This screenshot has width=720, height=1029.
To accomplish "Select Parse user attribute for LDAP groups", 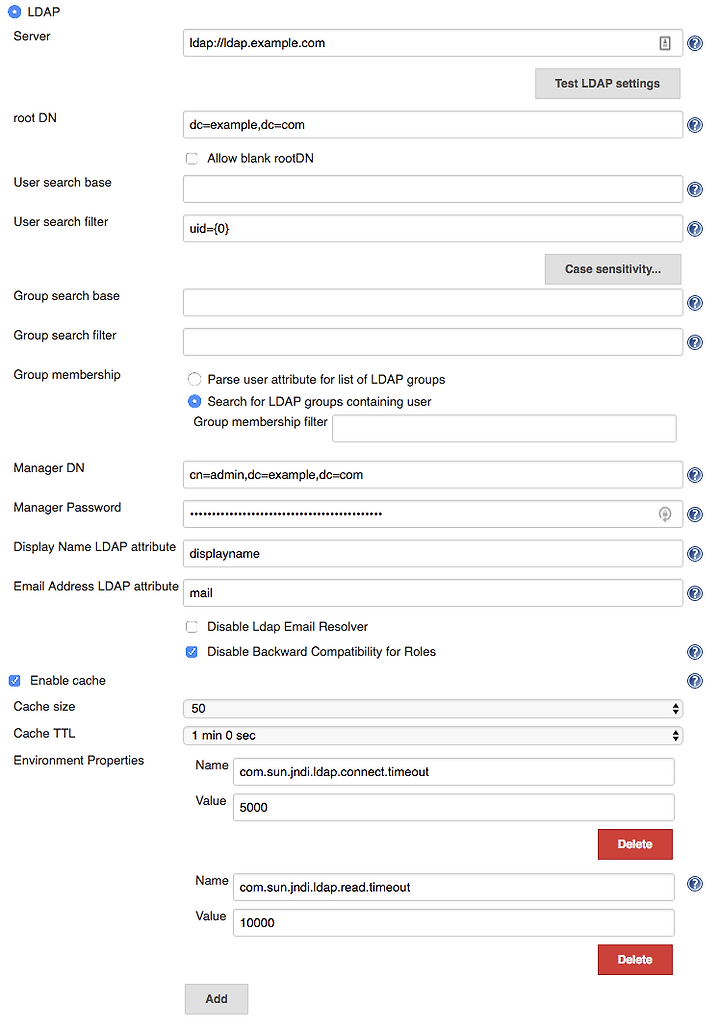I will pyautogui.click(x=194, y=379).
